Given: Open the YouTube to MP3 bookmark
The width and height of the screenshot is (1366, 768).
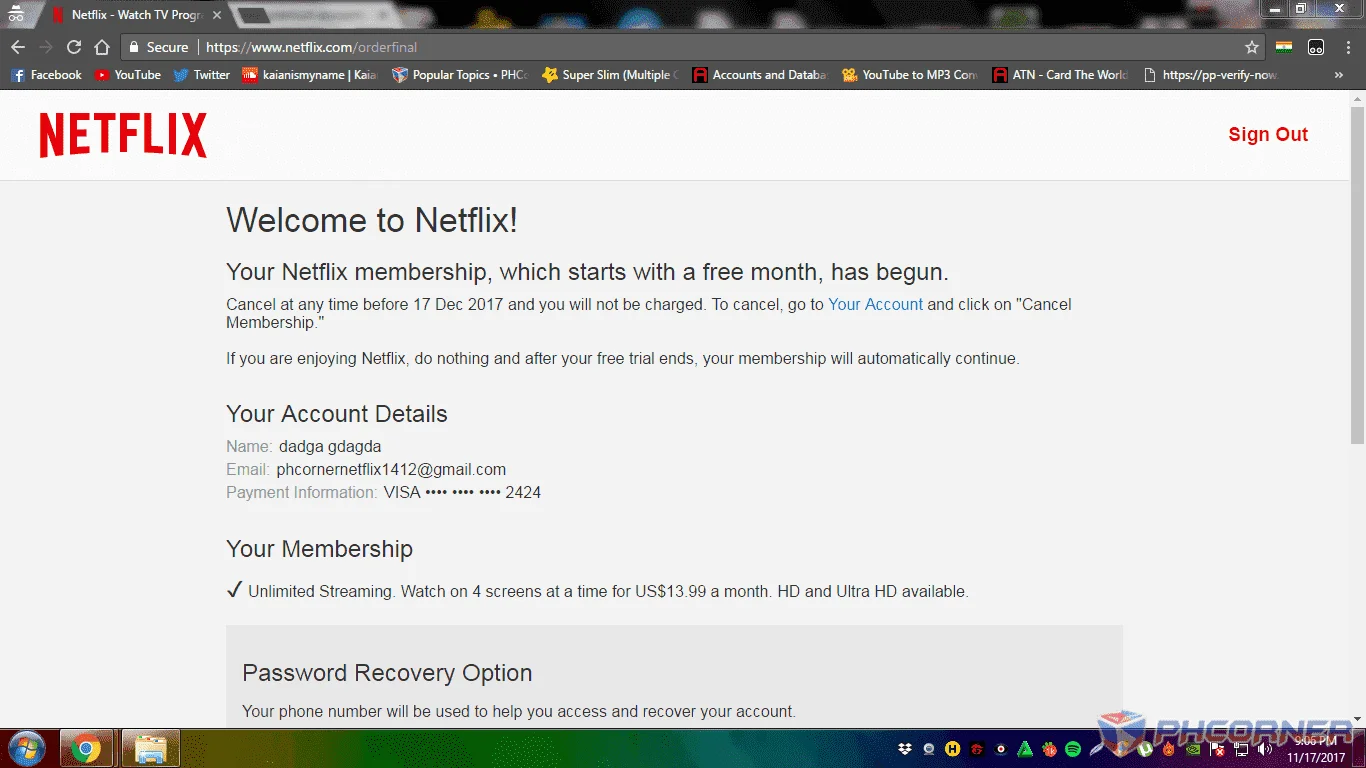Looking at the screenshot, I should click(x=910, y=75).
